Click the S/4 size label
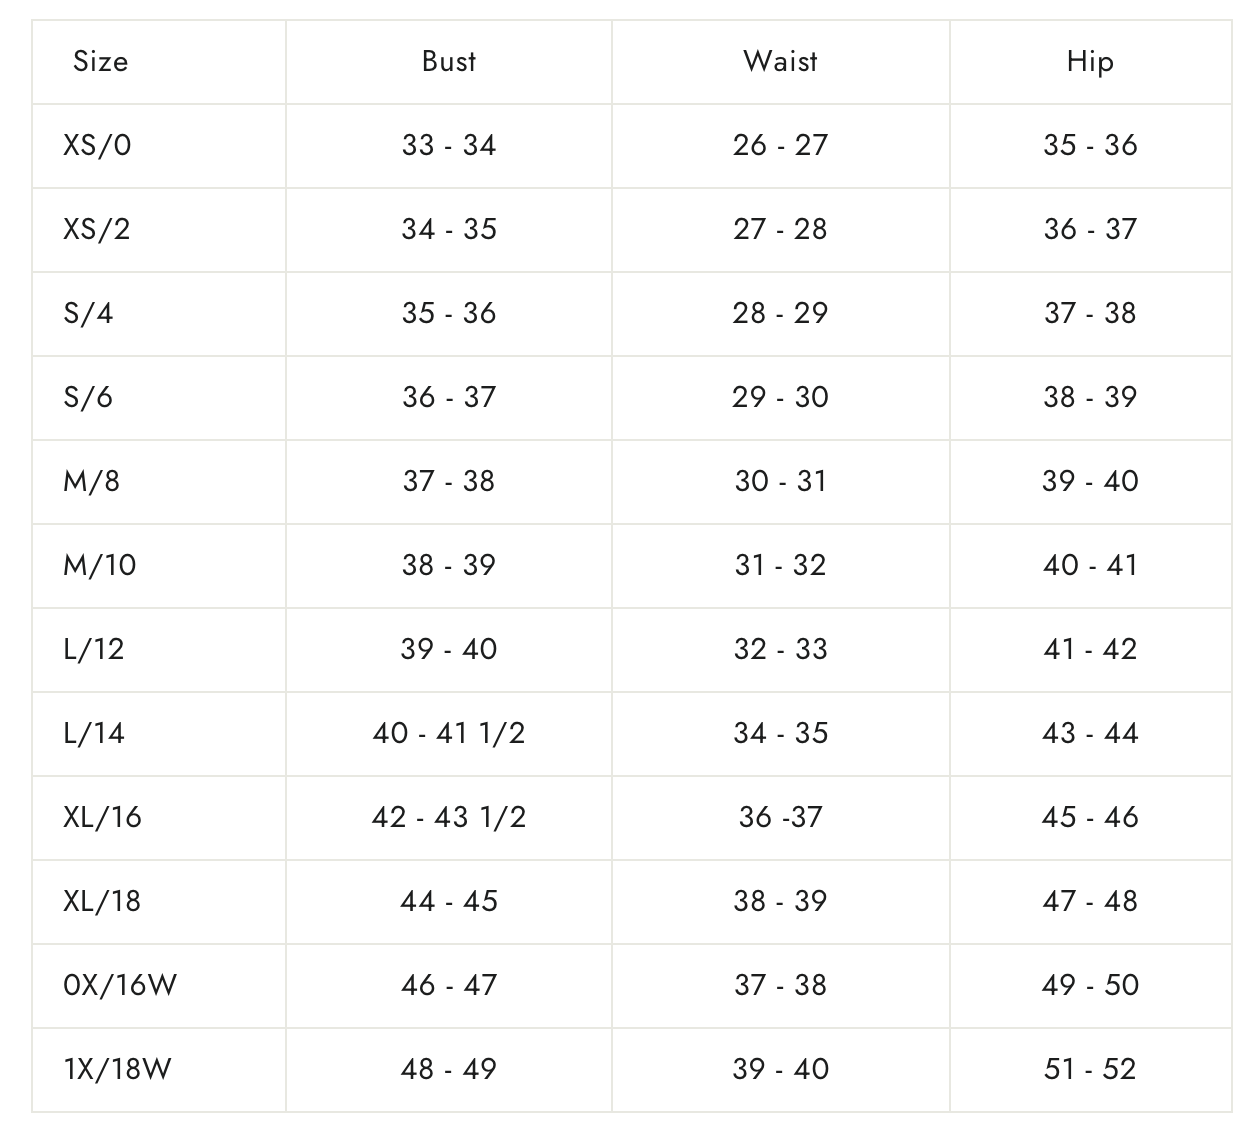1248x1130 pixels. 88,314
